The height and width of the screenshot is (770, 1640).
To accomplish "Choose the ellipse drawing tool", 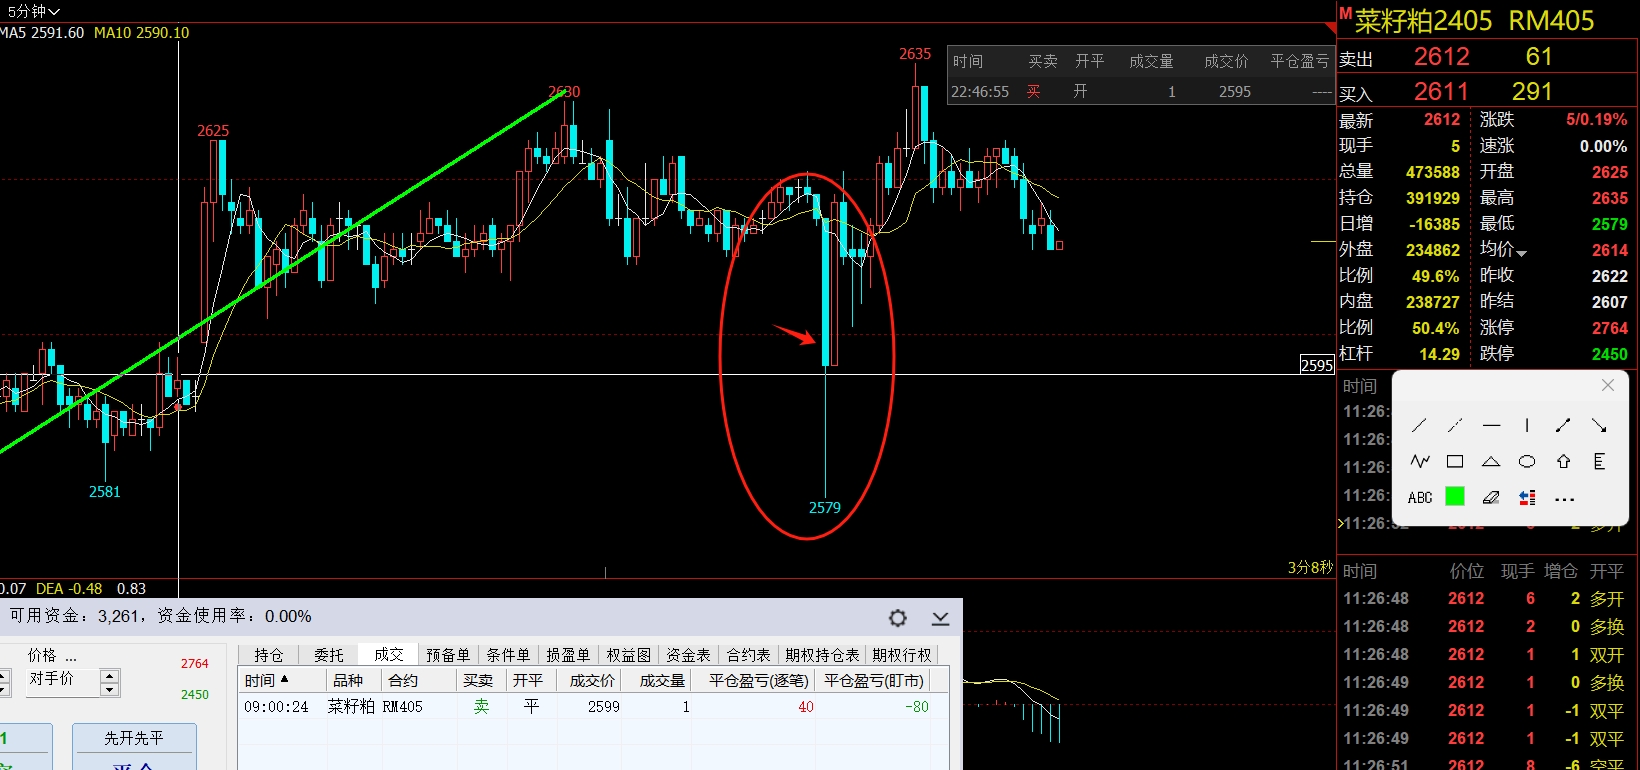I will (1527, 462).
